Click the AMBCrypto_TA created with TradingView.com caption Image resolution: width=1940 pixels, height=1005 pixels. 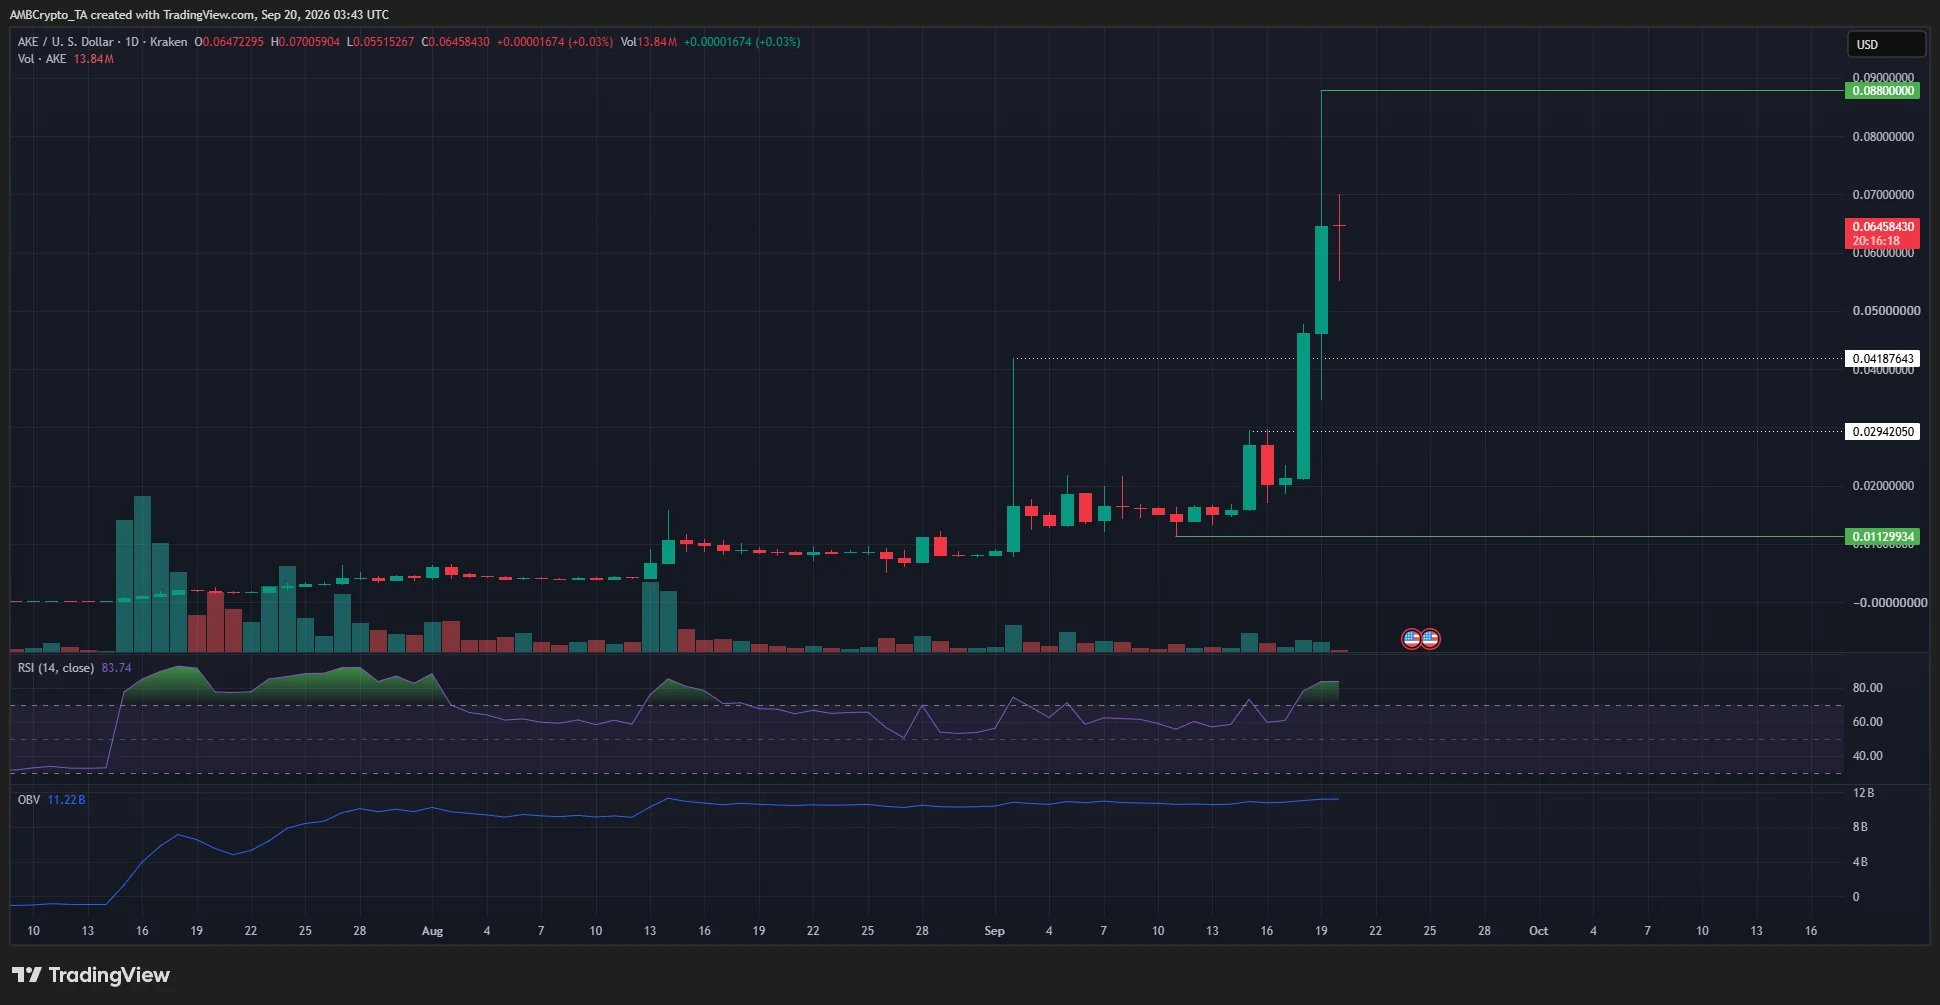coord(199,15)
